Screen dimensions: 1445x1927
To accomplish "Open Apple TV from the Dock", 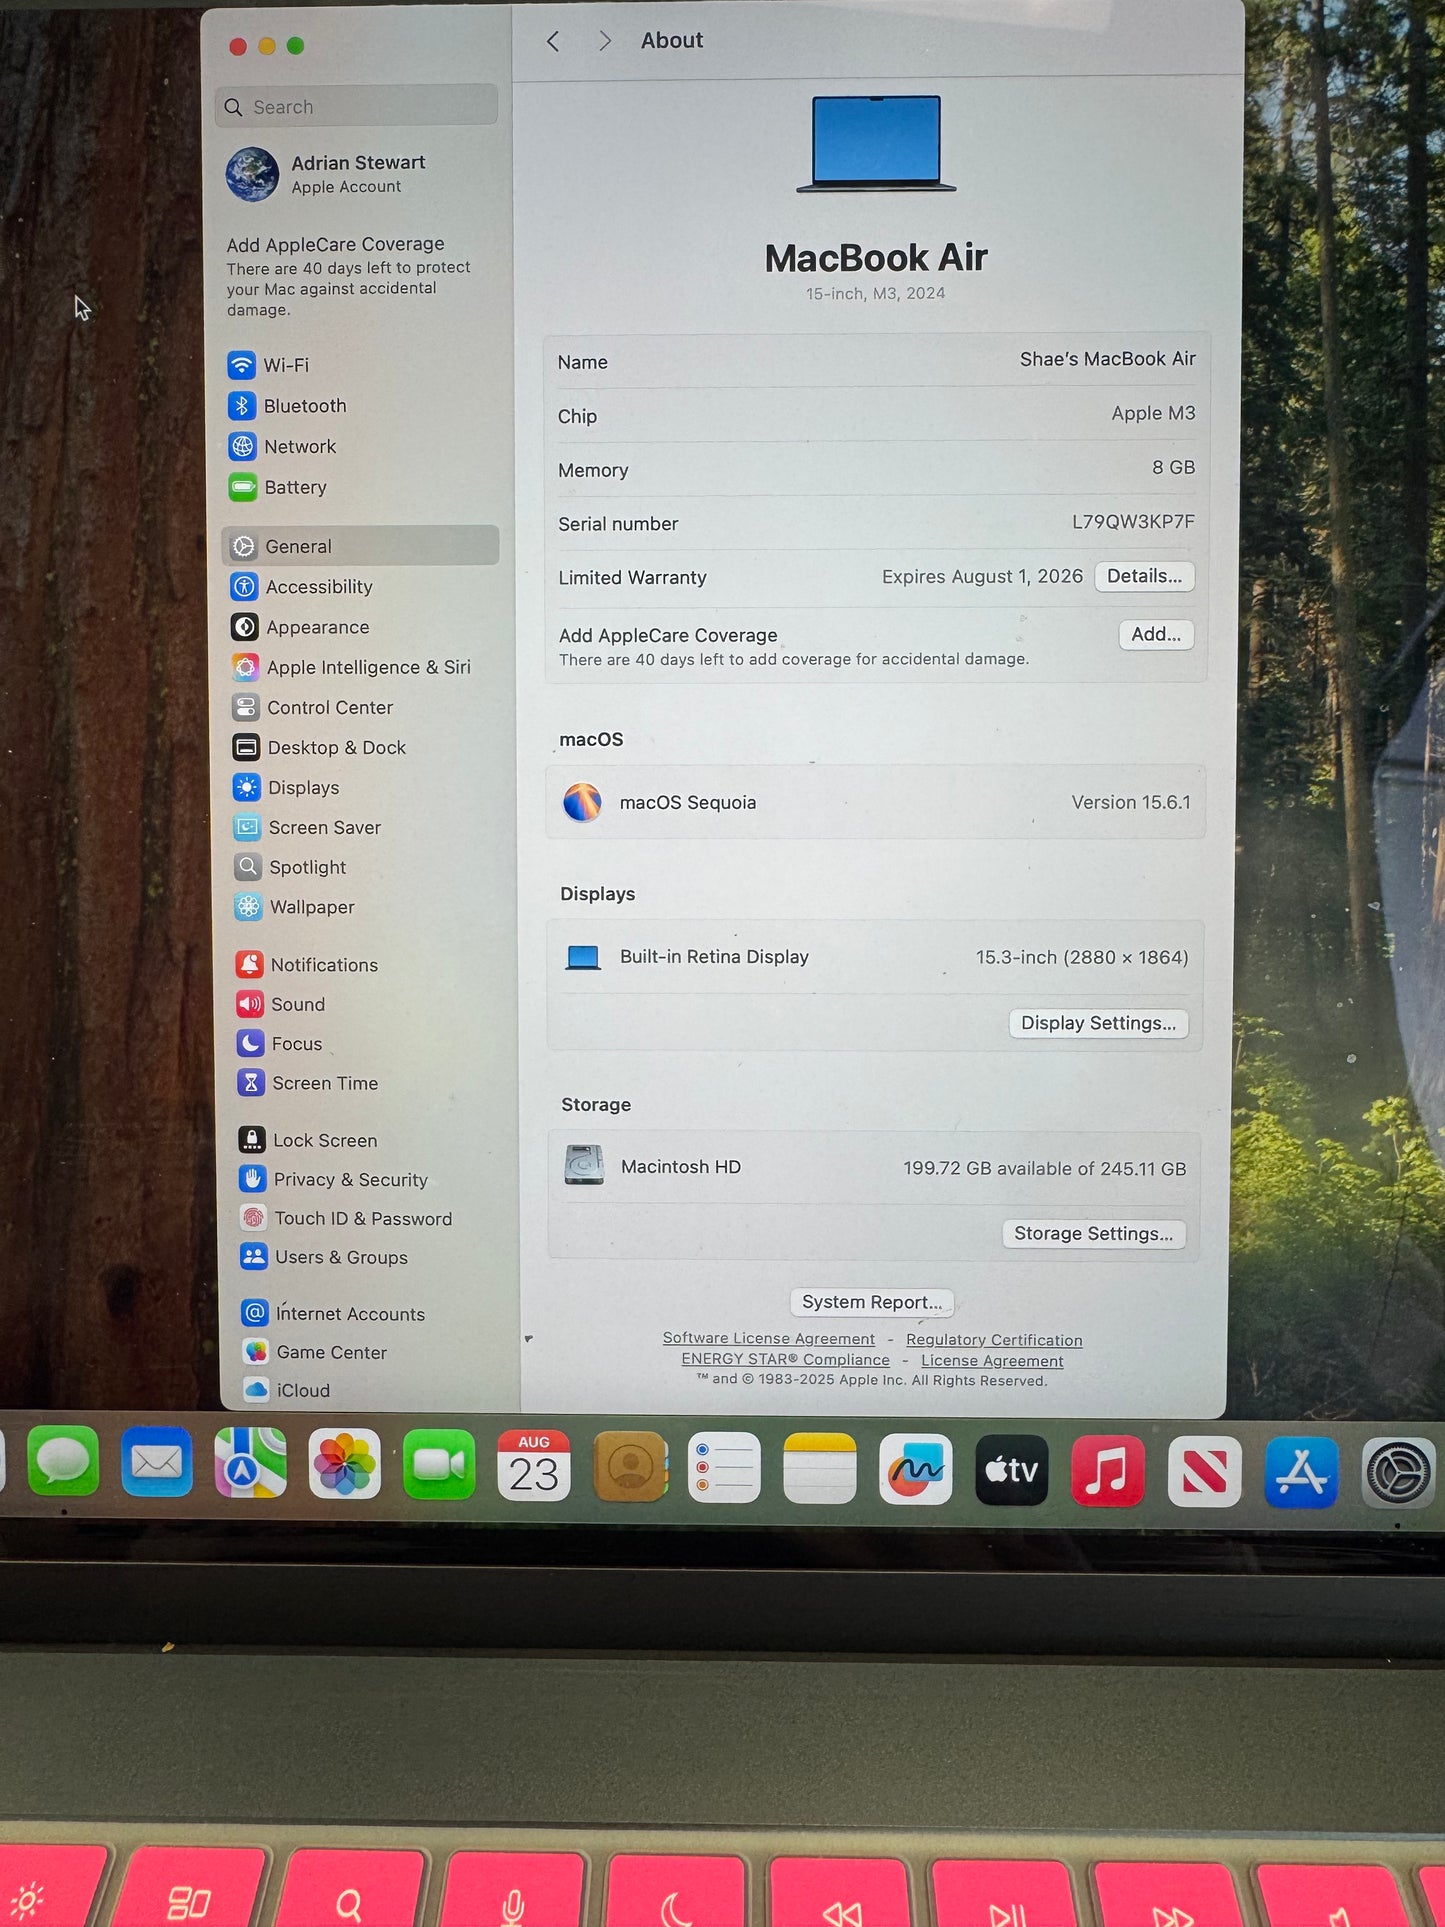I will pos(1012,1471).
